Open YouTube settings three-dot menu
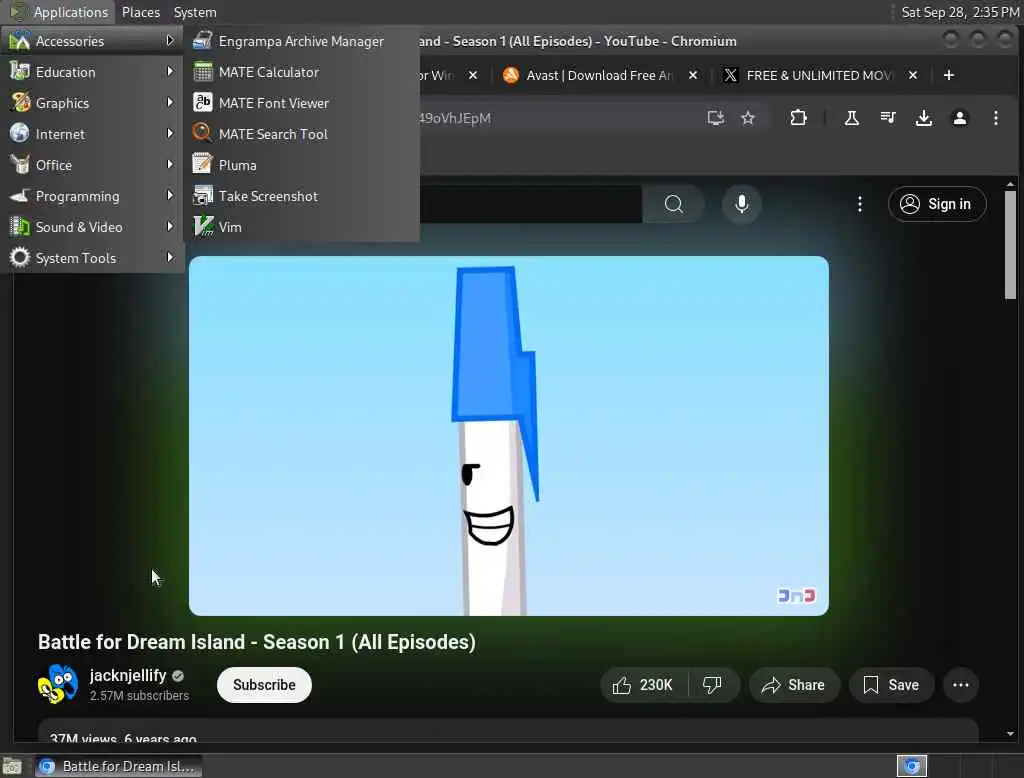This screenshot has height=778, width=1024. tap(859, 204)
